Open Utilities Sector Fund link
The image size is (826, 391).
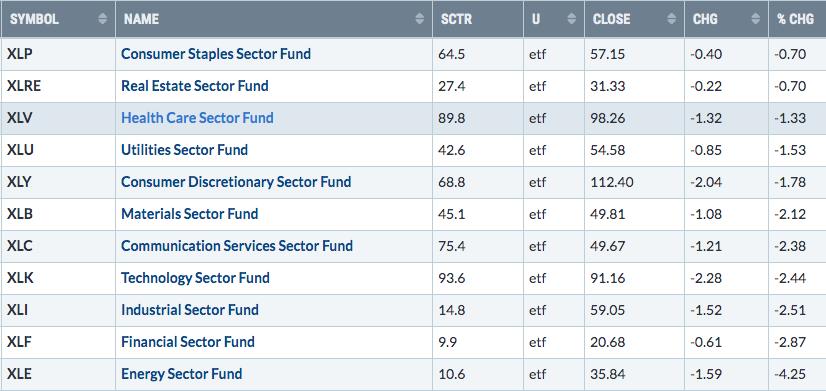click(x=184, y=150)
